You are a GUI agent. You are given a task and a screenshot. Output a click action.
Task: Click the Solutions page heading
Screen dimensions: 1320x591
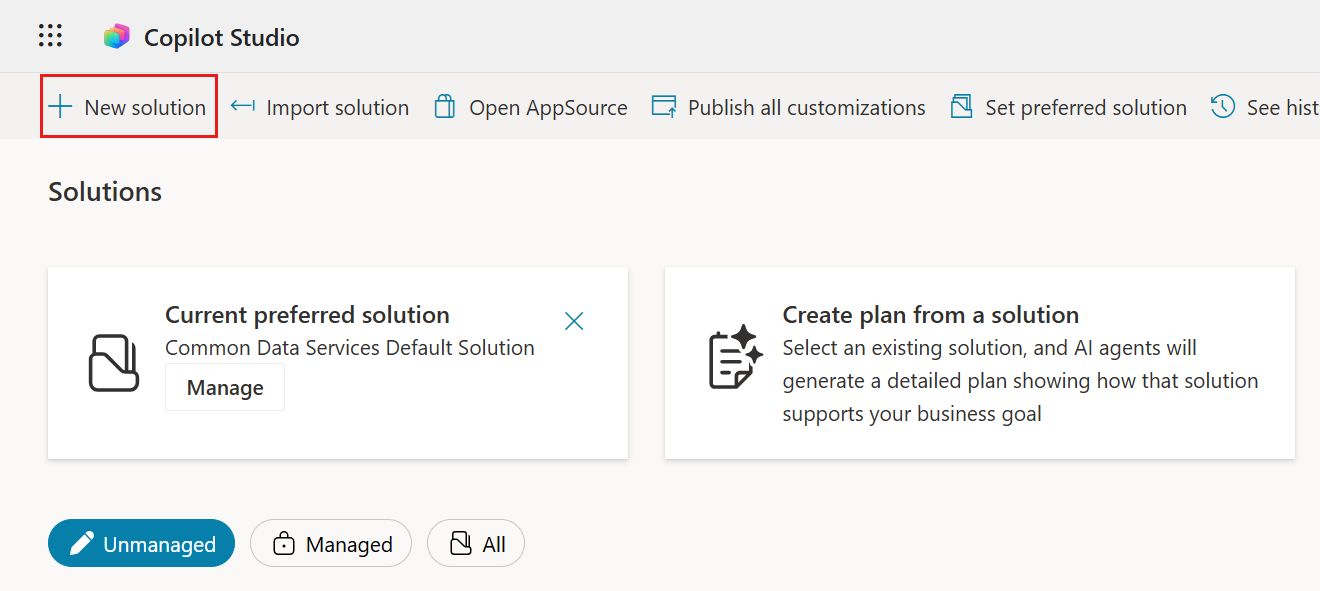105,192
